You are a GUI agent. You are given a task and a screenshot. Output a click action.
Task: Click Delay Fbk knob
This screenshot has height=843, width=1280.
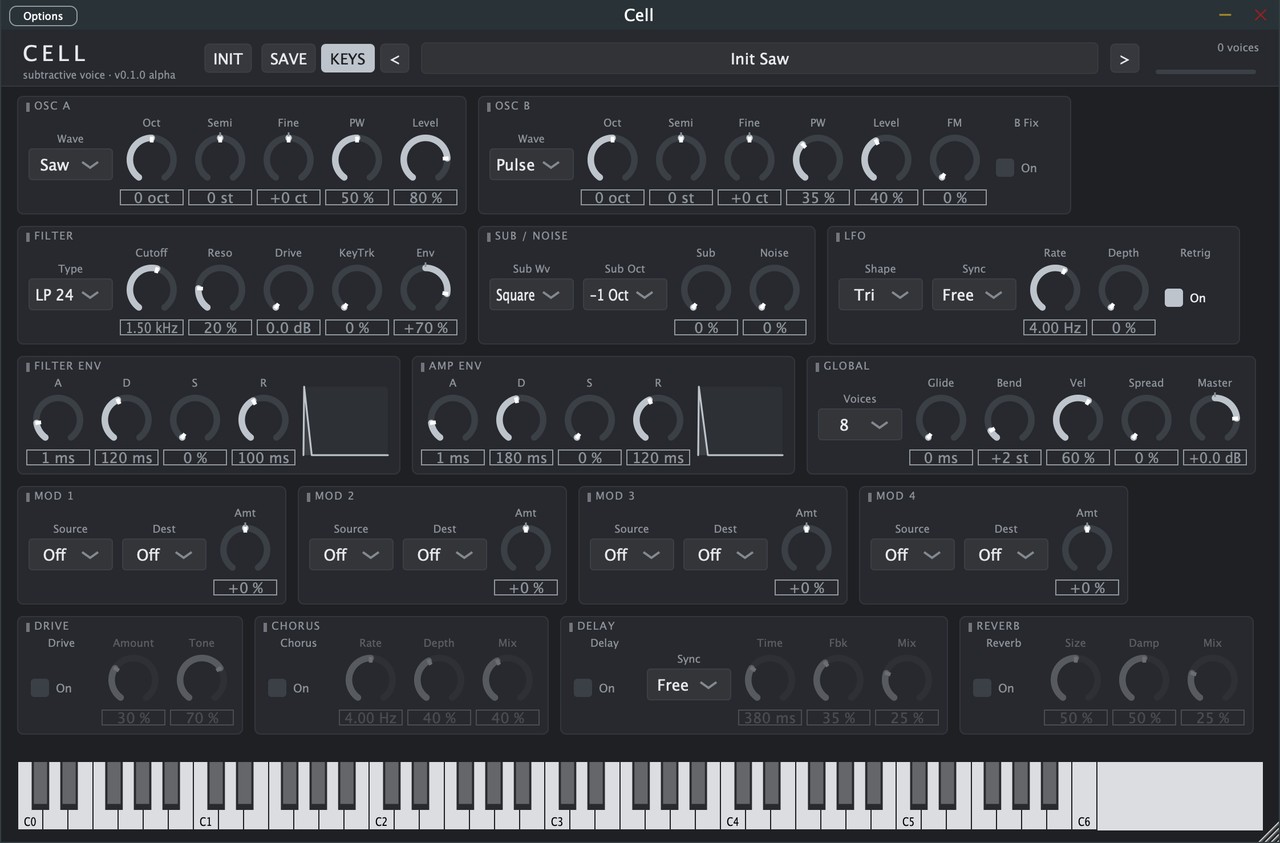(838, 680)
